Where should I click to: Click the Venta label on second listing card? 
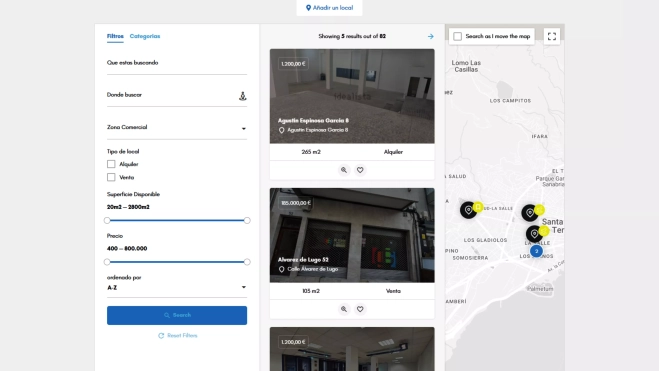[x=393, y=291]
